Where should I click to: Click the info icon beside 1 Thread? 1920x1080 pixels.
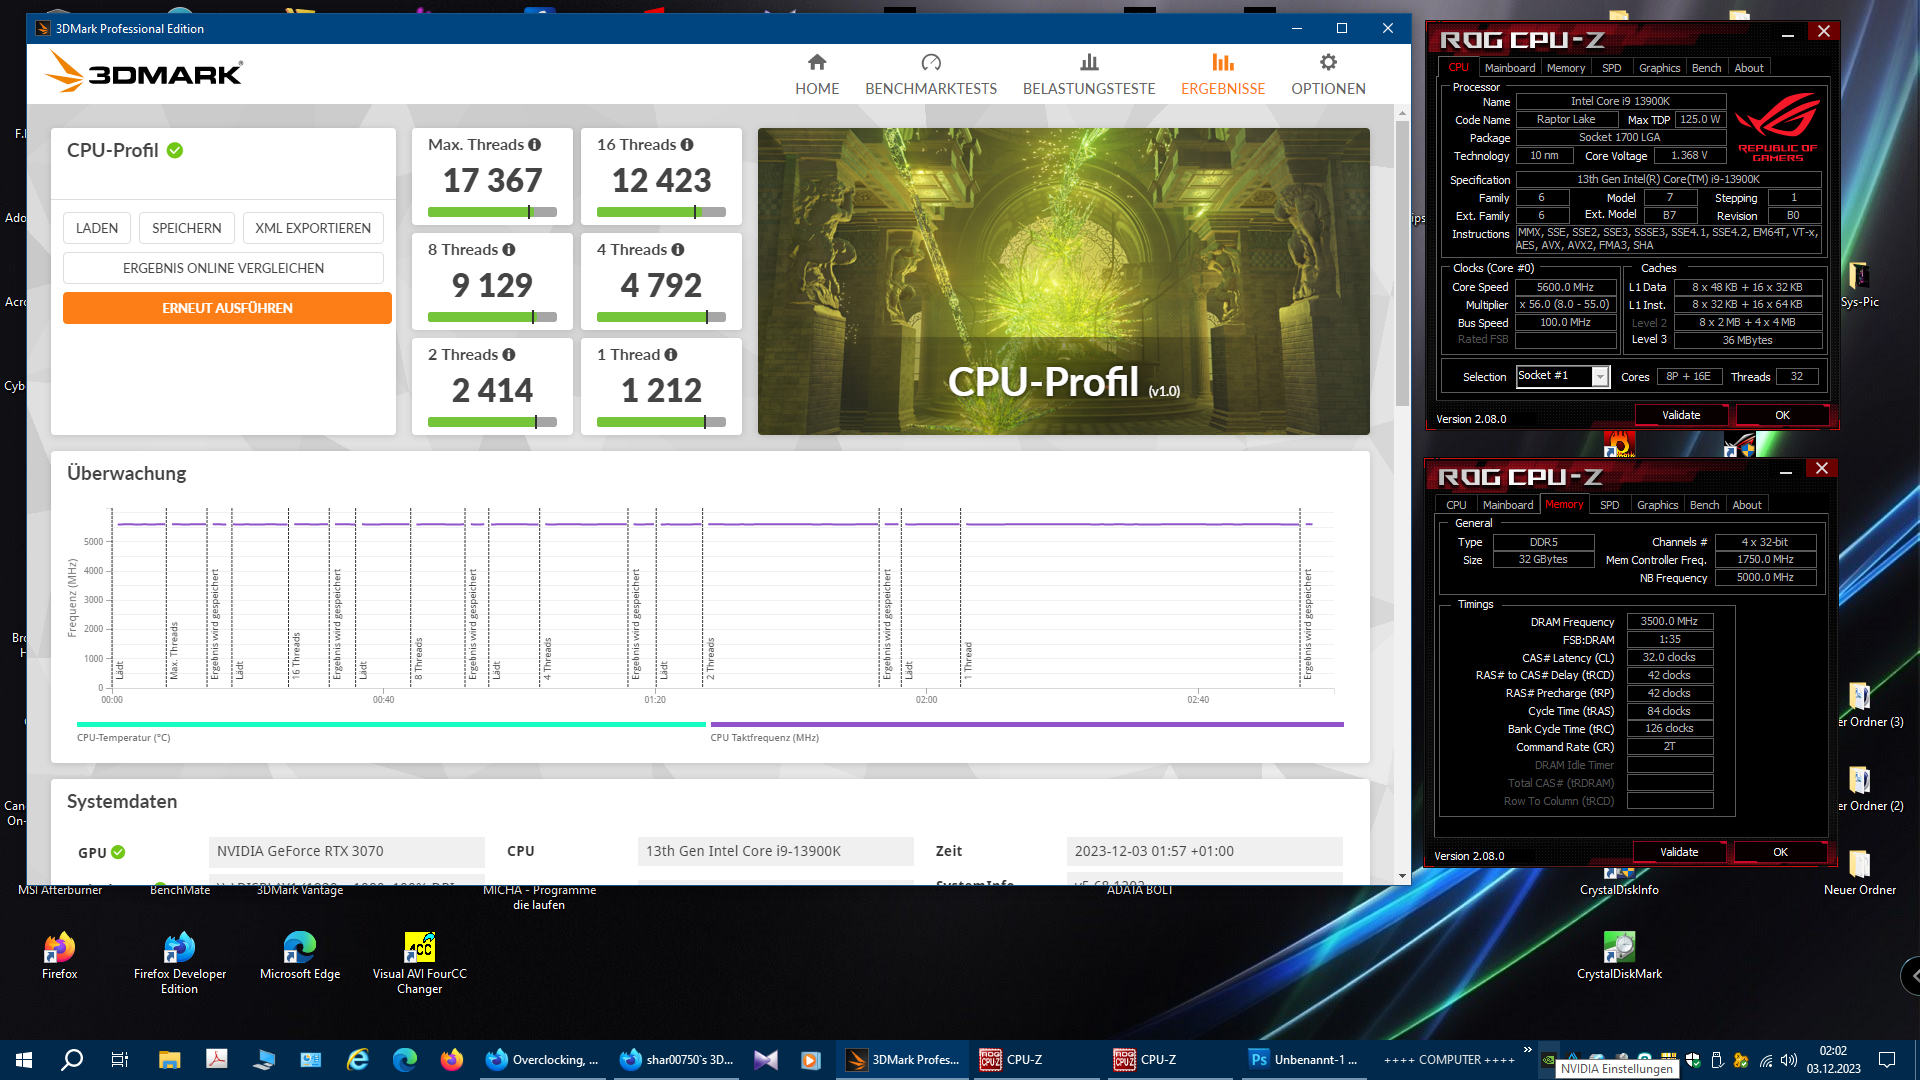coord(671,355)
